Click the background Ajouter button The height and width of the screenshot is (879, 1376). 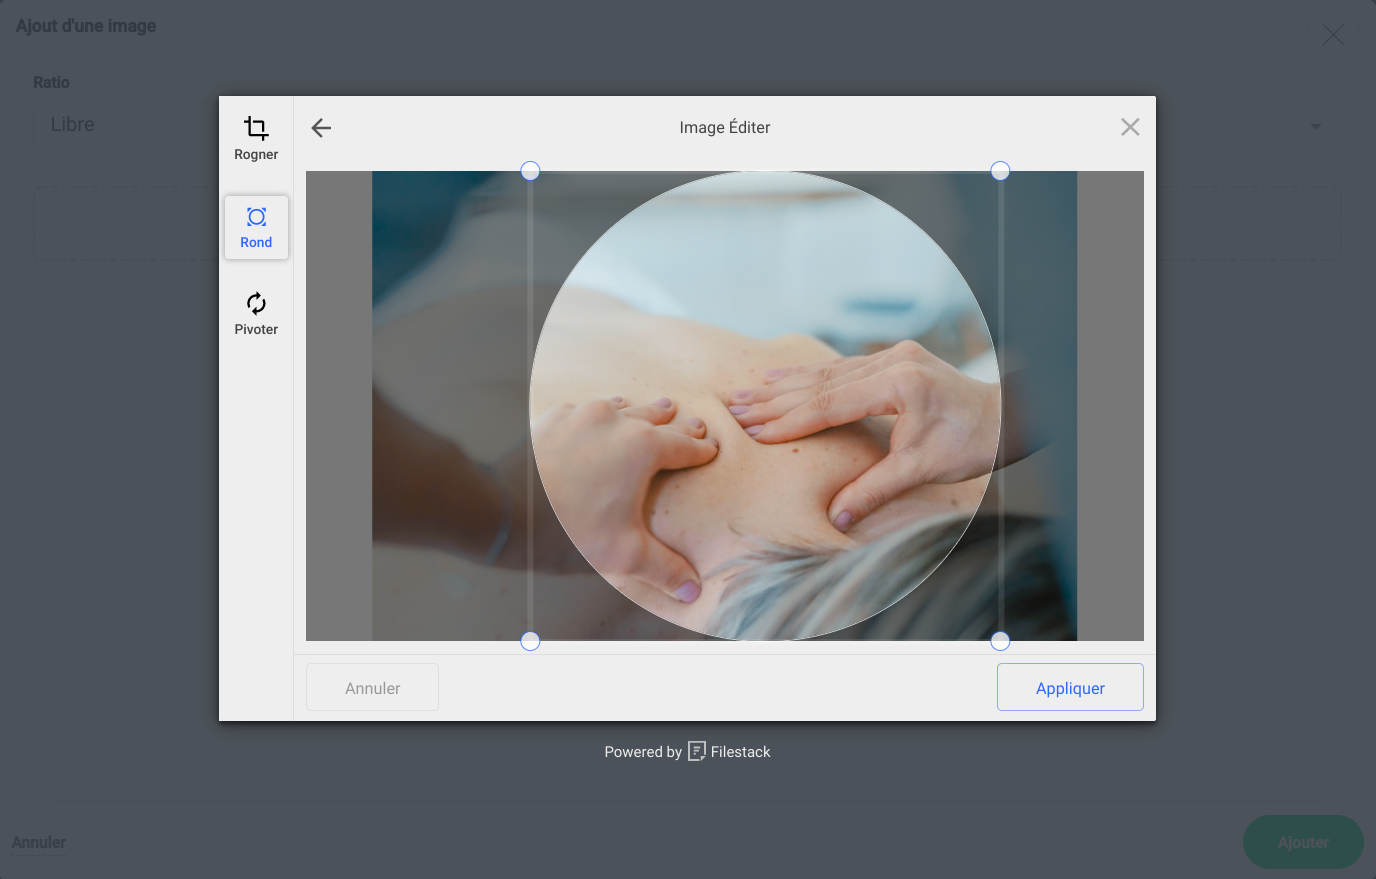[x=1303, y=842]
